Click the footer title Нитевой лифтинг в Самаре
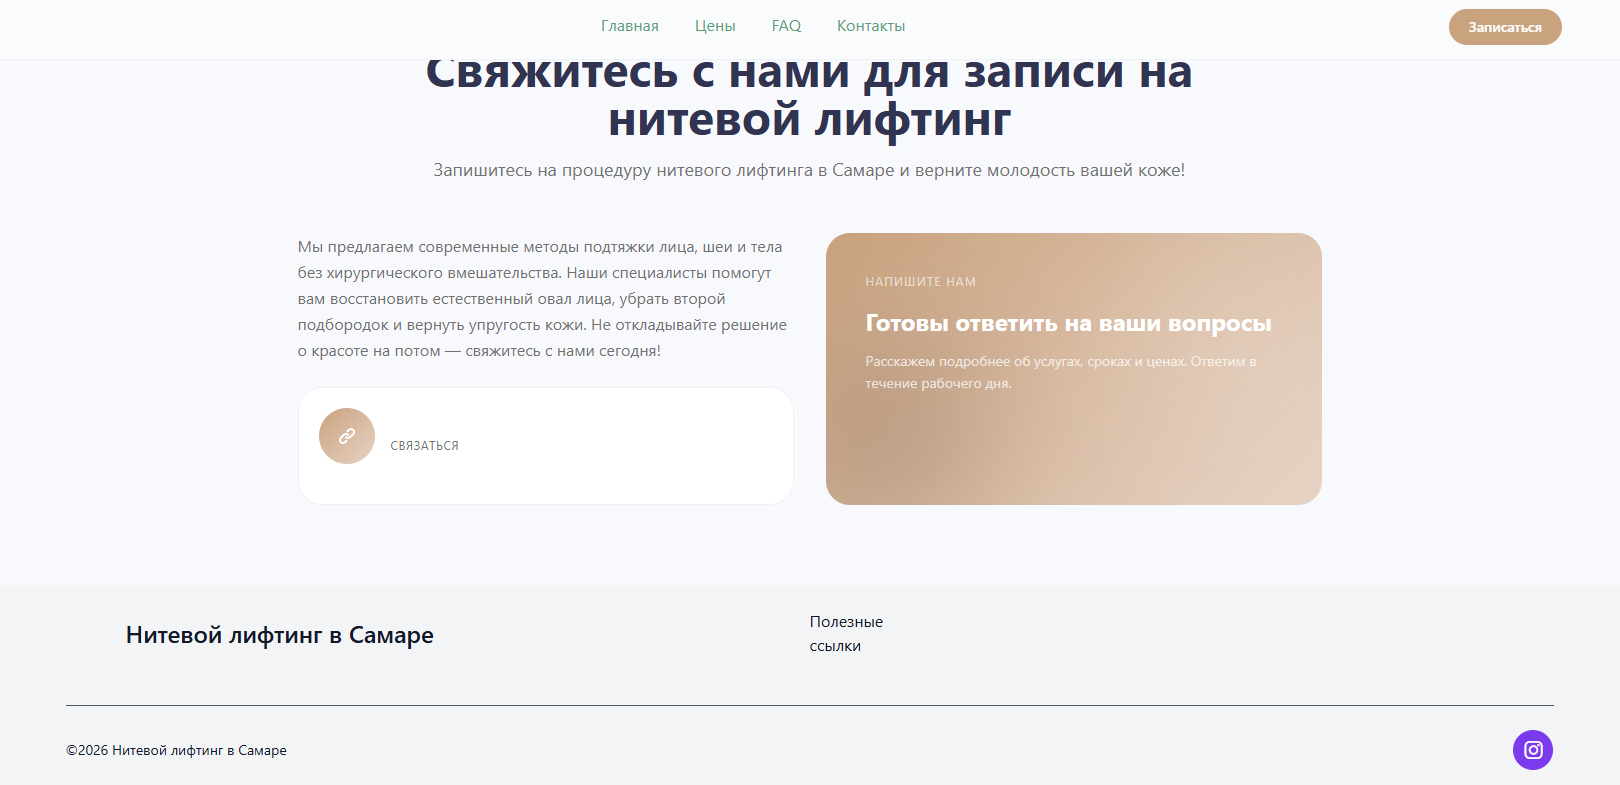1620x785 pixels. click(280, 635)
